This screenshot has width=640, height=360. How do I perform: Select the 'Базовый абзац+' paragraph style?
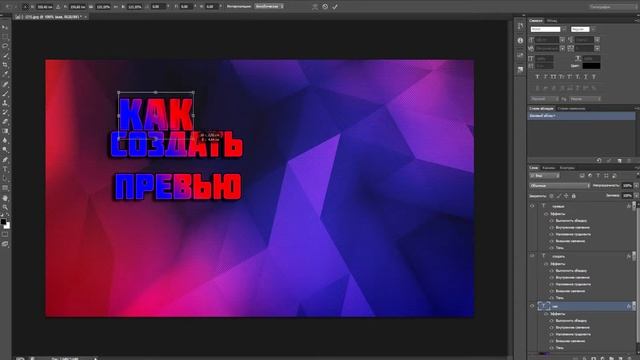pos(581,116)
